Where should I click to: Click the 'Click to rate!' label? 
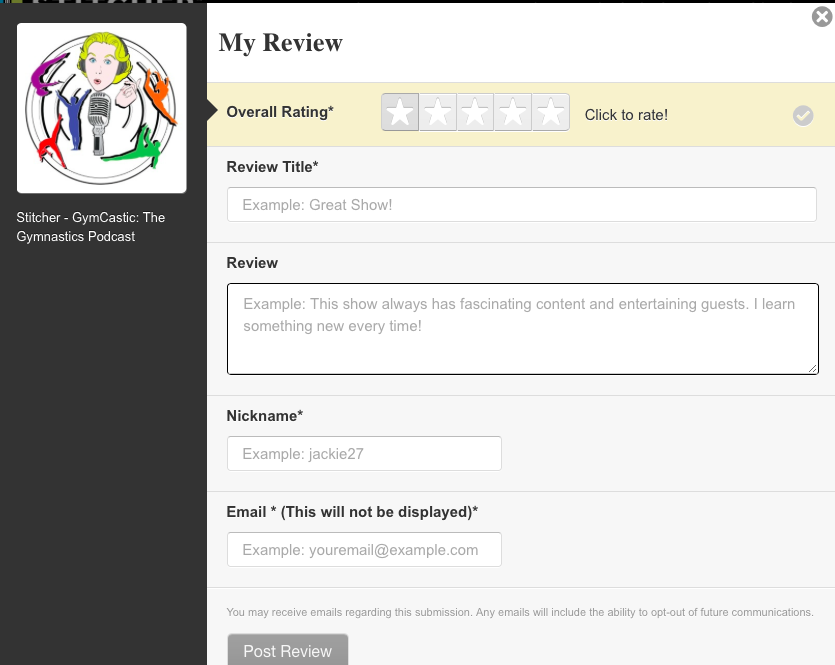pos(626,115)
